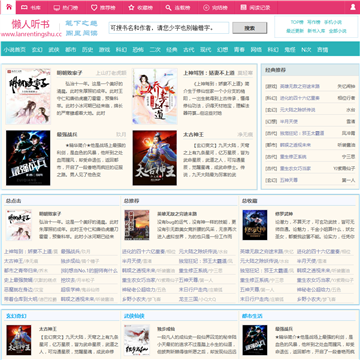Open 带着仓库到大明 in 总点击 list

pyautogui.click(x=21, y=299)
